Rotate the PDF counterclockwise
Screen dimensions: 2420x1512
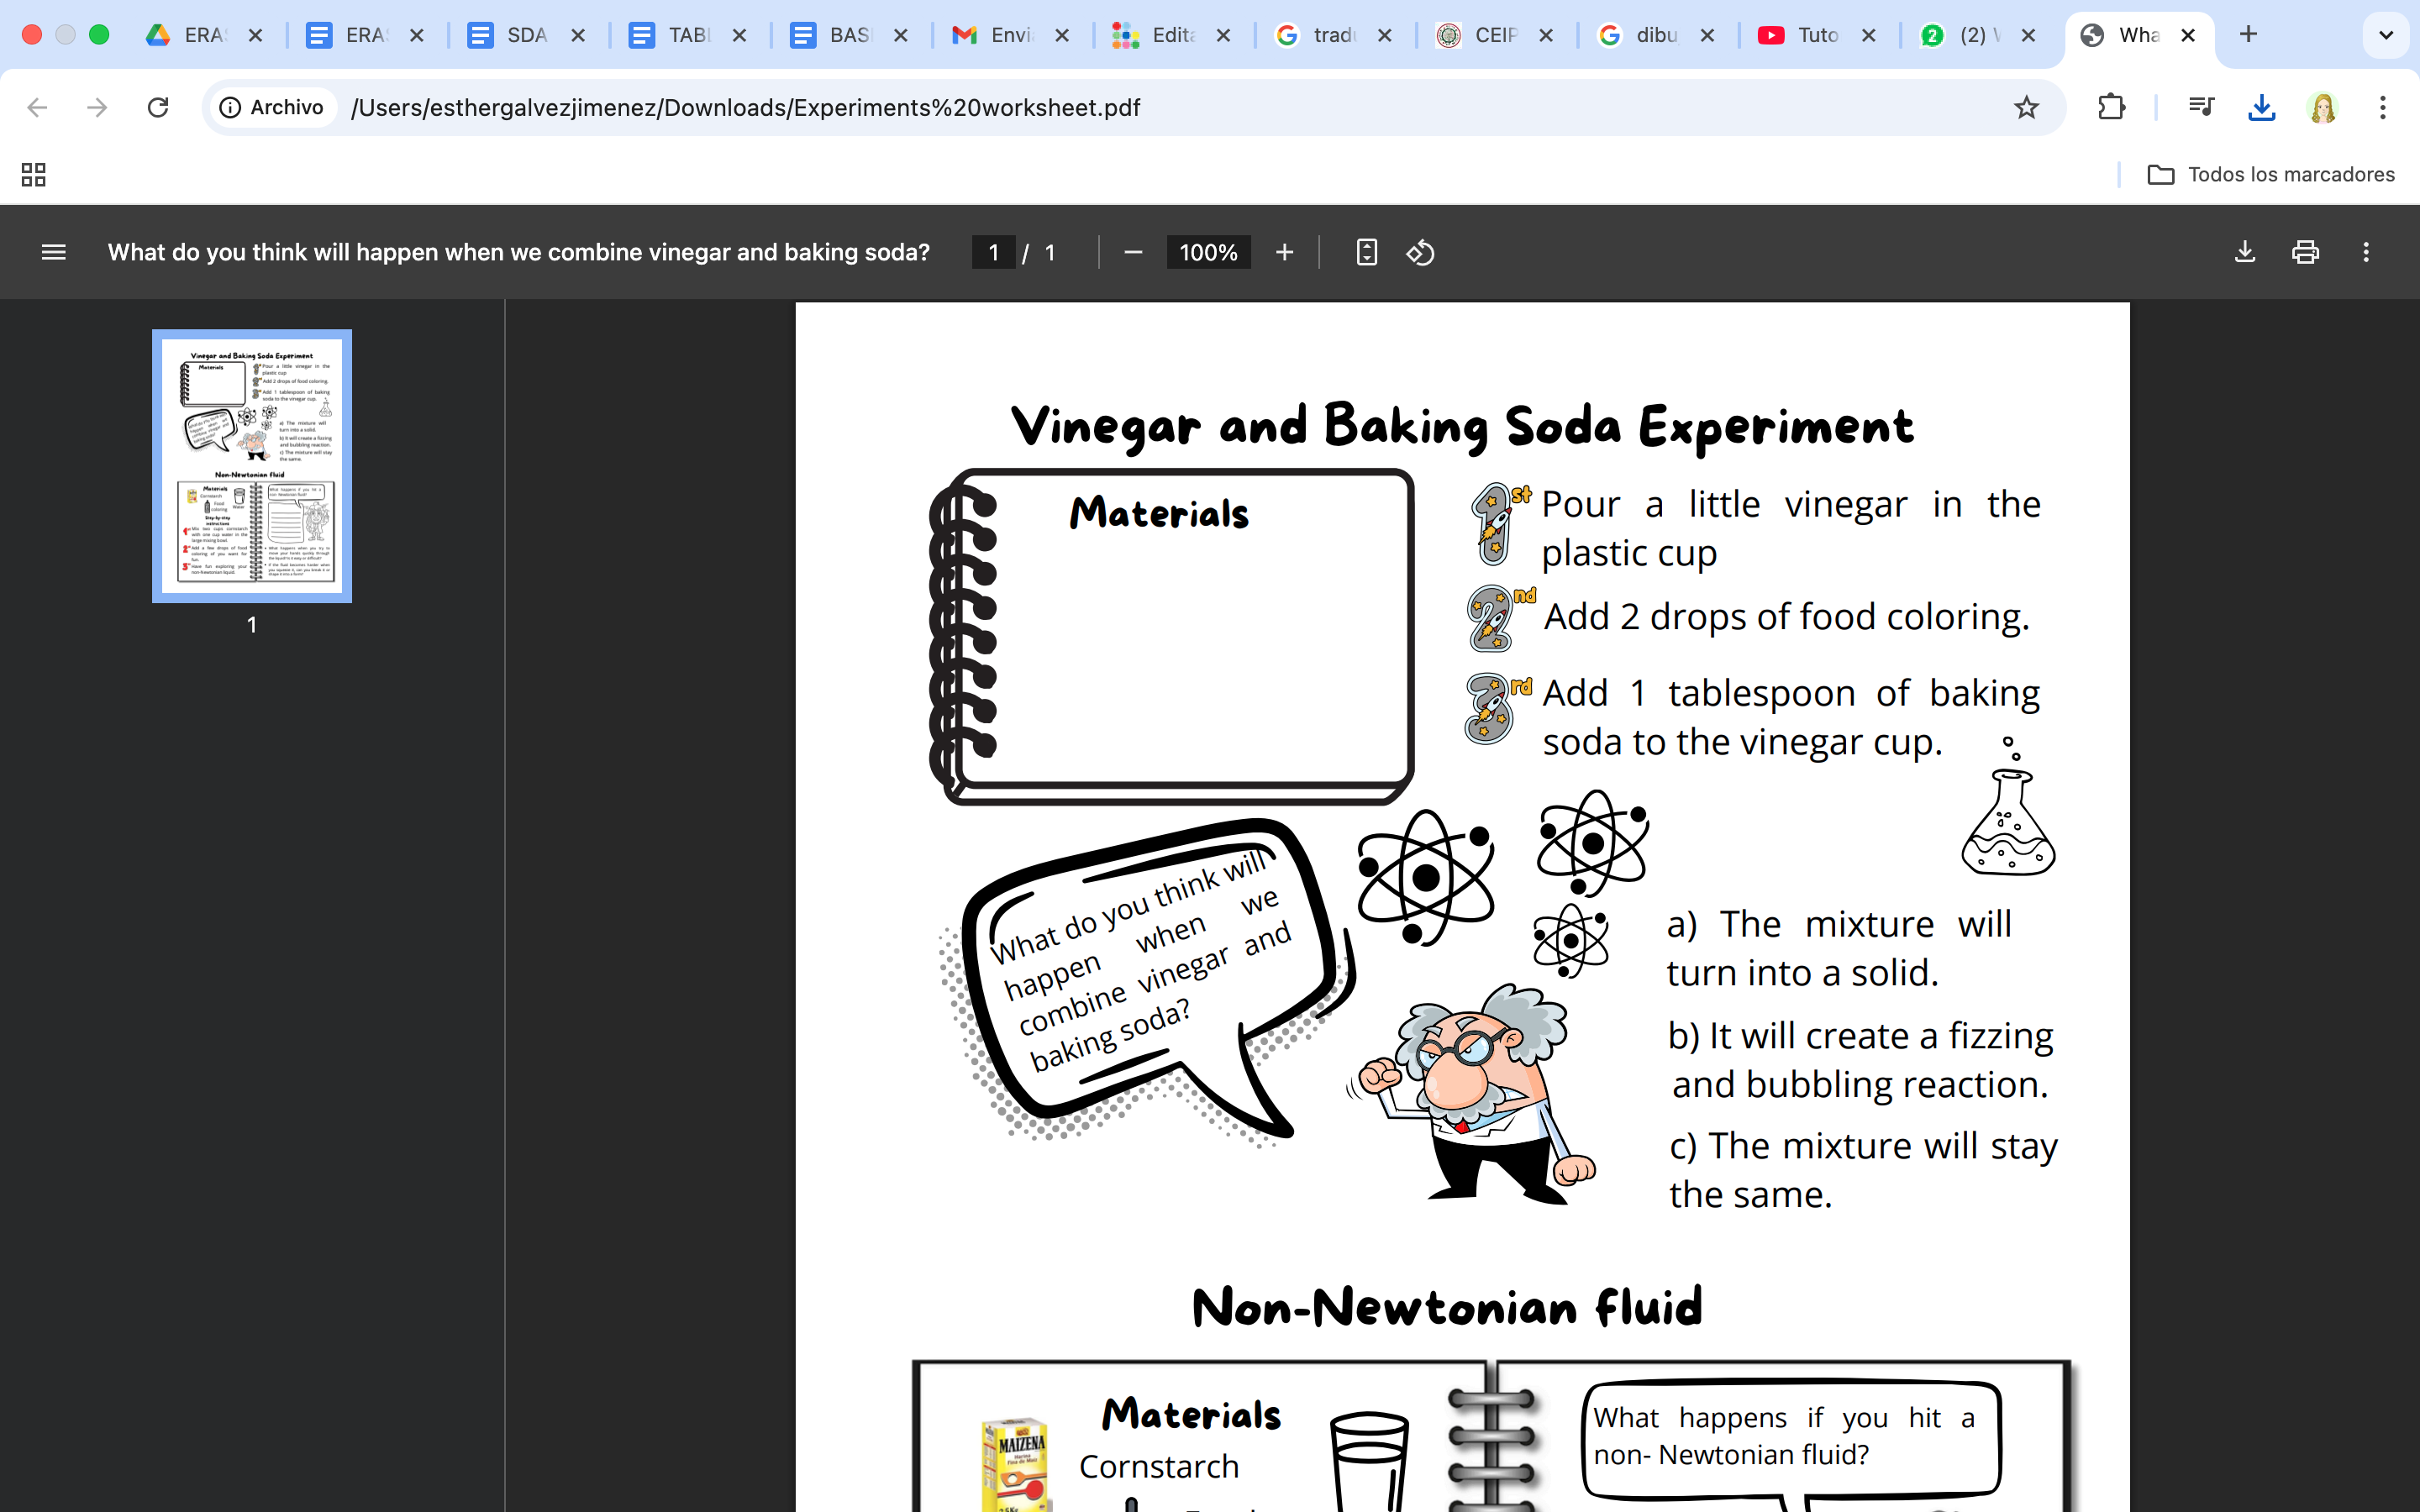1421,252
